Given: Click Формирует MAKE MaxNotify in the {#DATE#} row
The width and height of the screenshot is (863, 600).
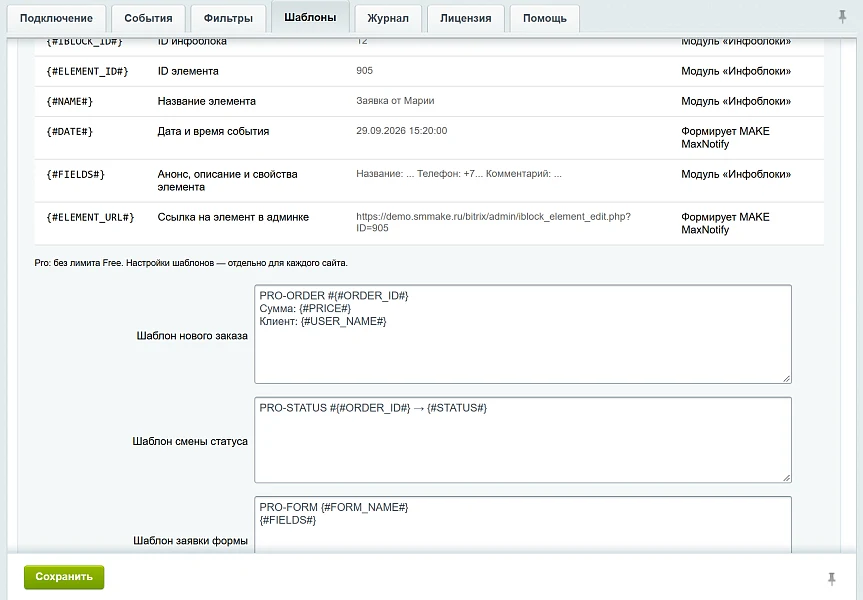Looking at the screenshot, I should 725,138.
